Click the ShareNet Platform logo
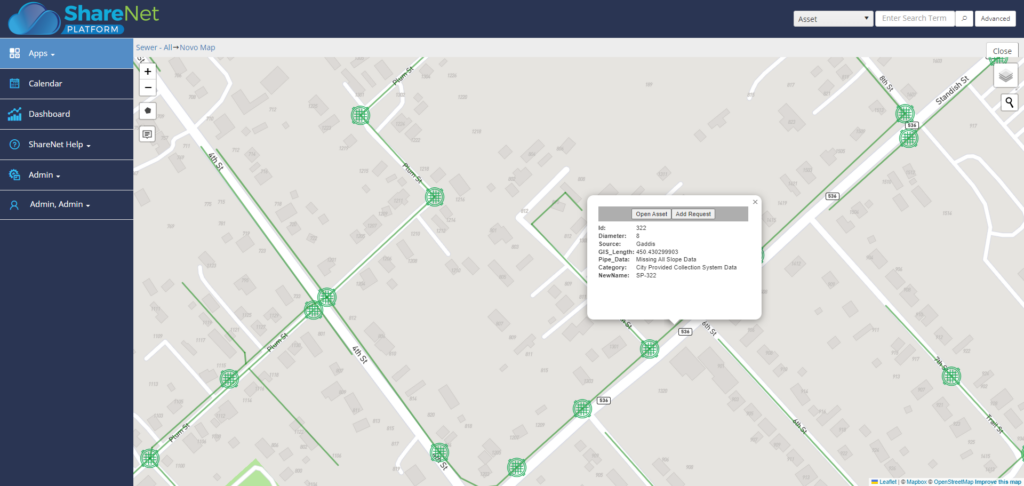 point(84,18)
